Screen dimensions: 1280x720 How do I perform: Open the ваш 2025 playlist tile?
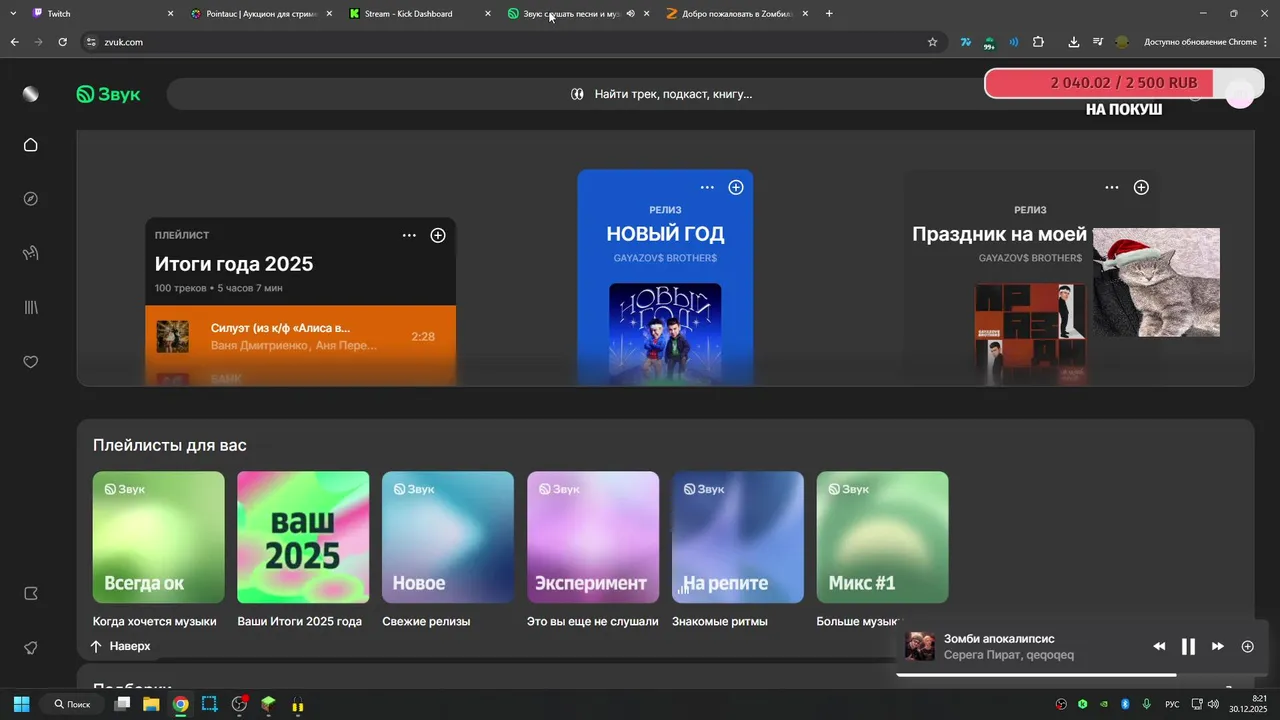[303, 537]
